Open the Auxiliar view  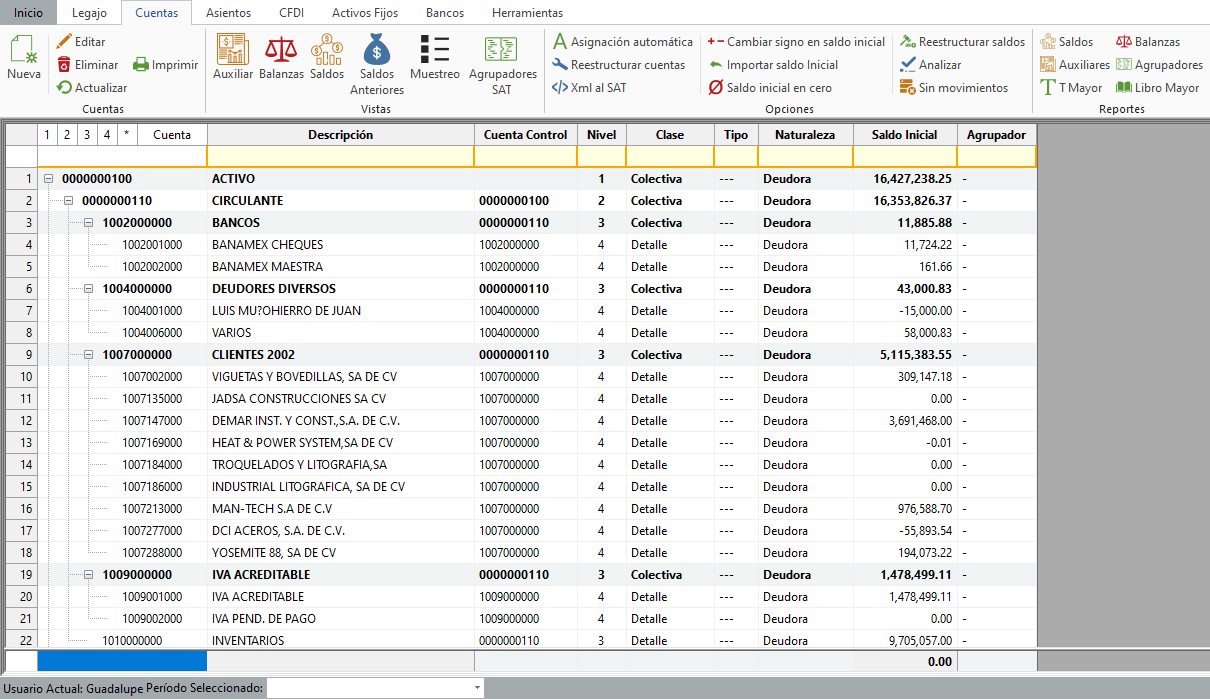[x=233, y=58]
